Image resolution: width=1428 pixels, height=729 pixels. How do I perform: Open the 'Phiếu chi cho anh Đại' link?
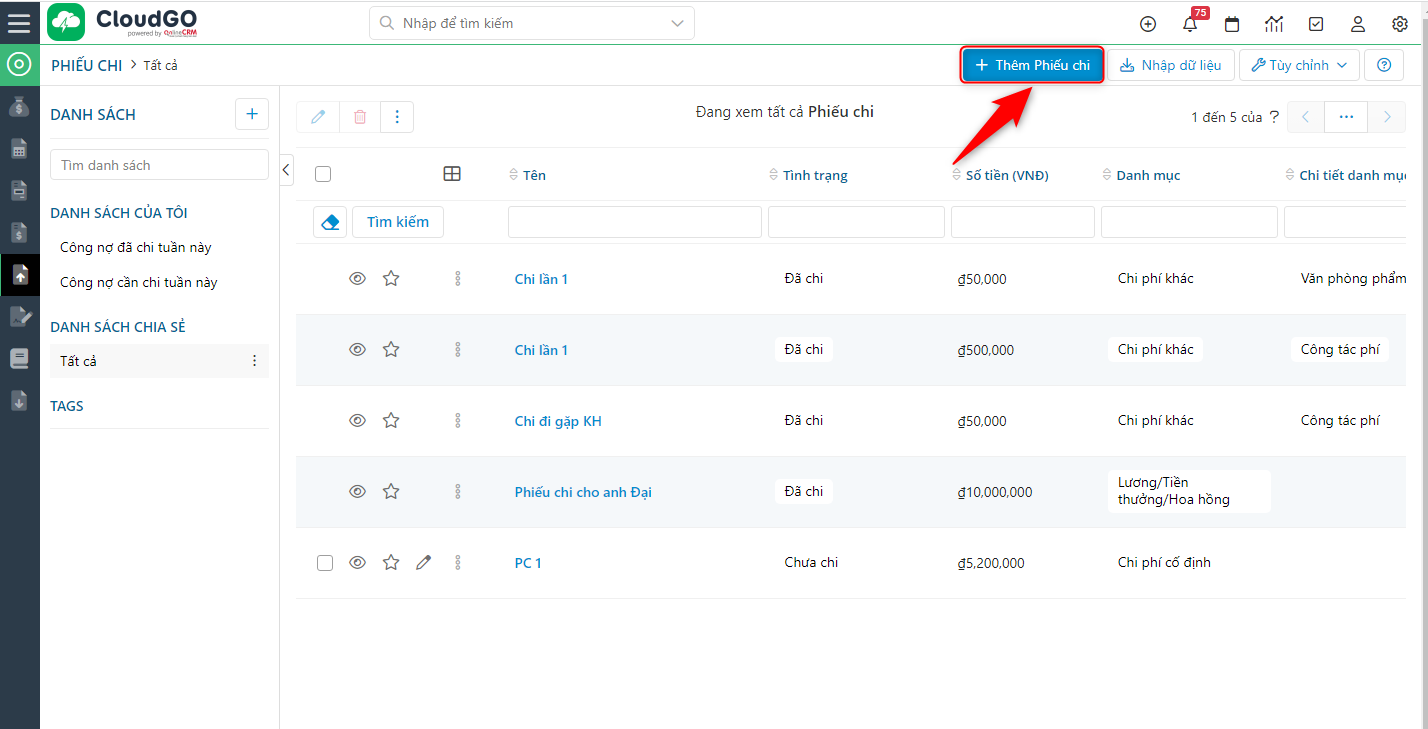(x=583, y=492)
